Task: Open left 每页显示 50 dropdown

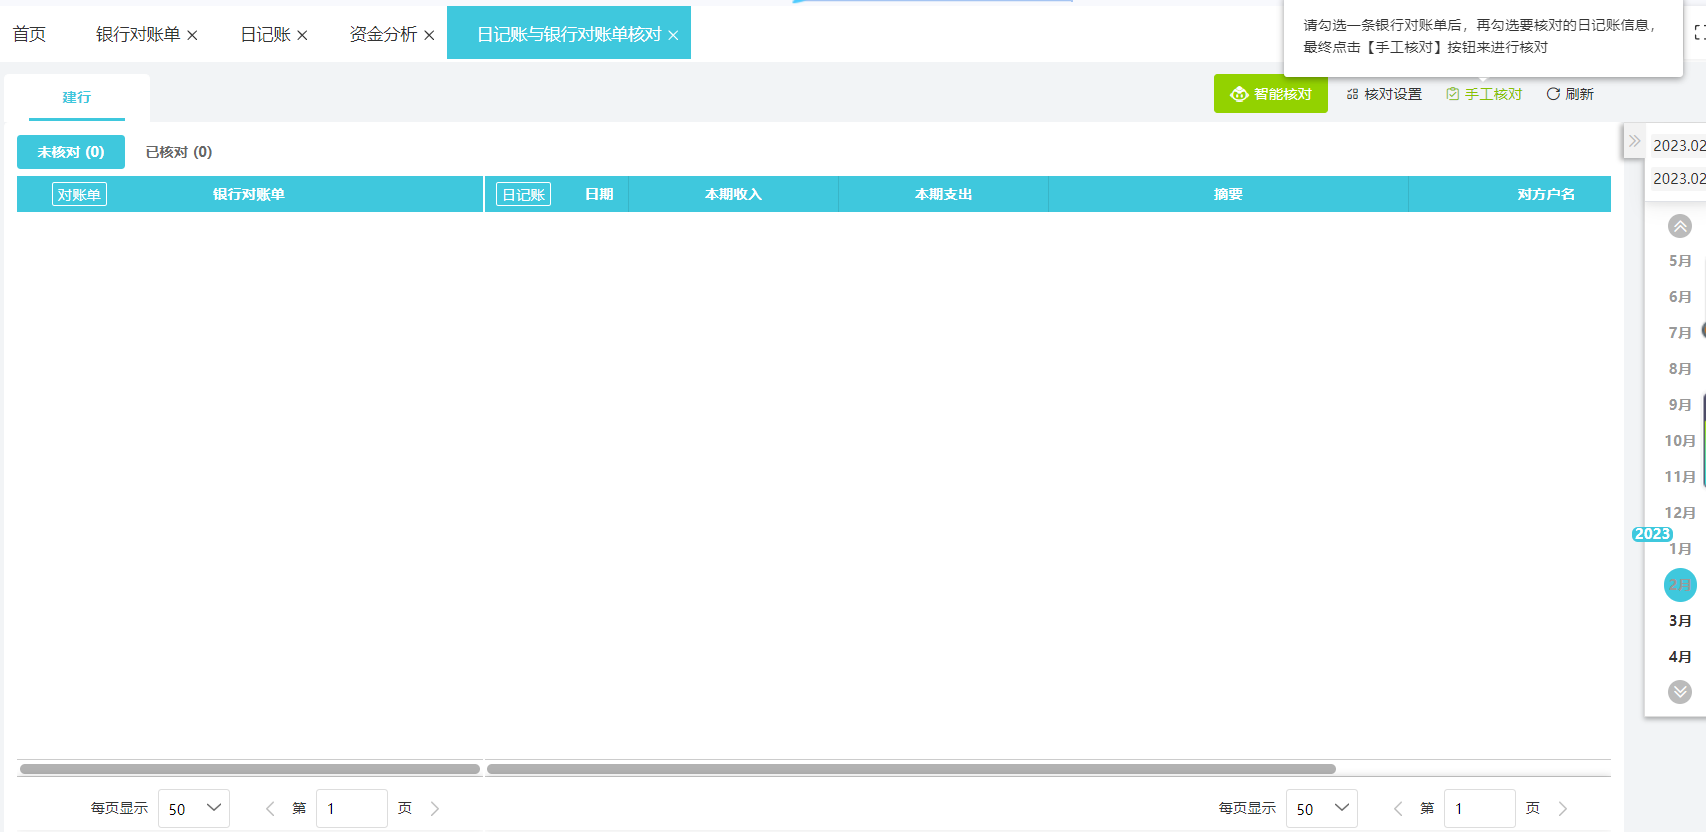Action: point(194,808)
